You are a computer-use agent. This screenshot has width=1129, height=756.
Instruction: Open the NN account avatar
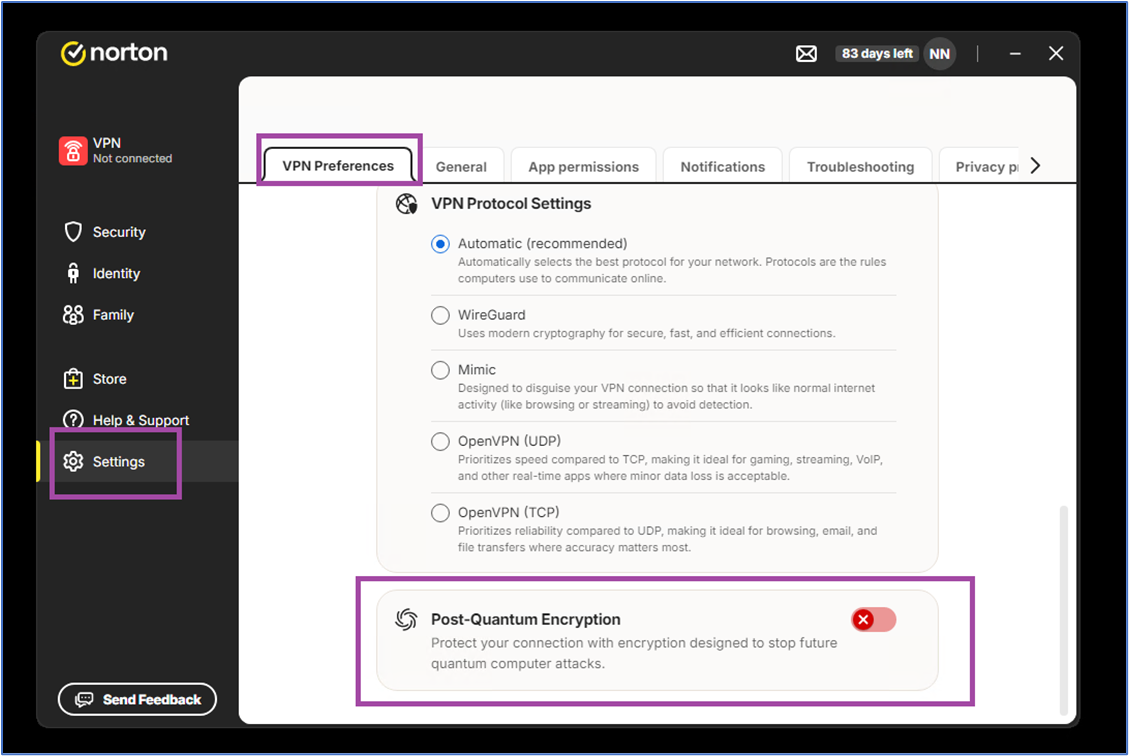940,54
